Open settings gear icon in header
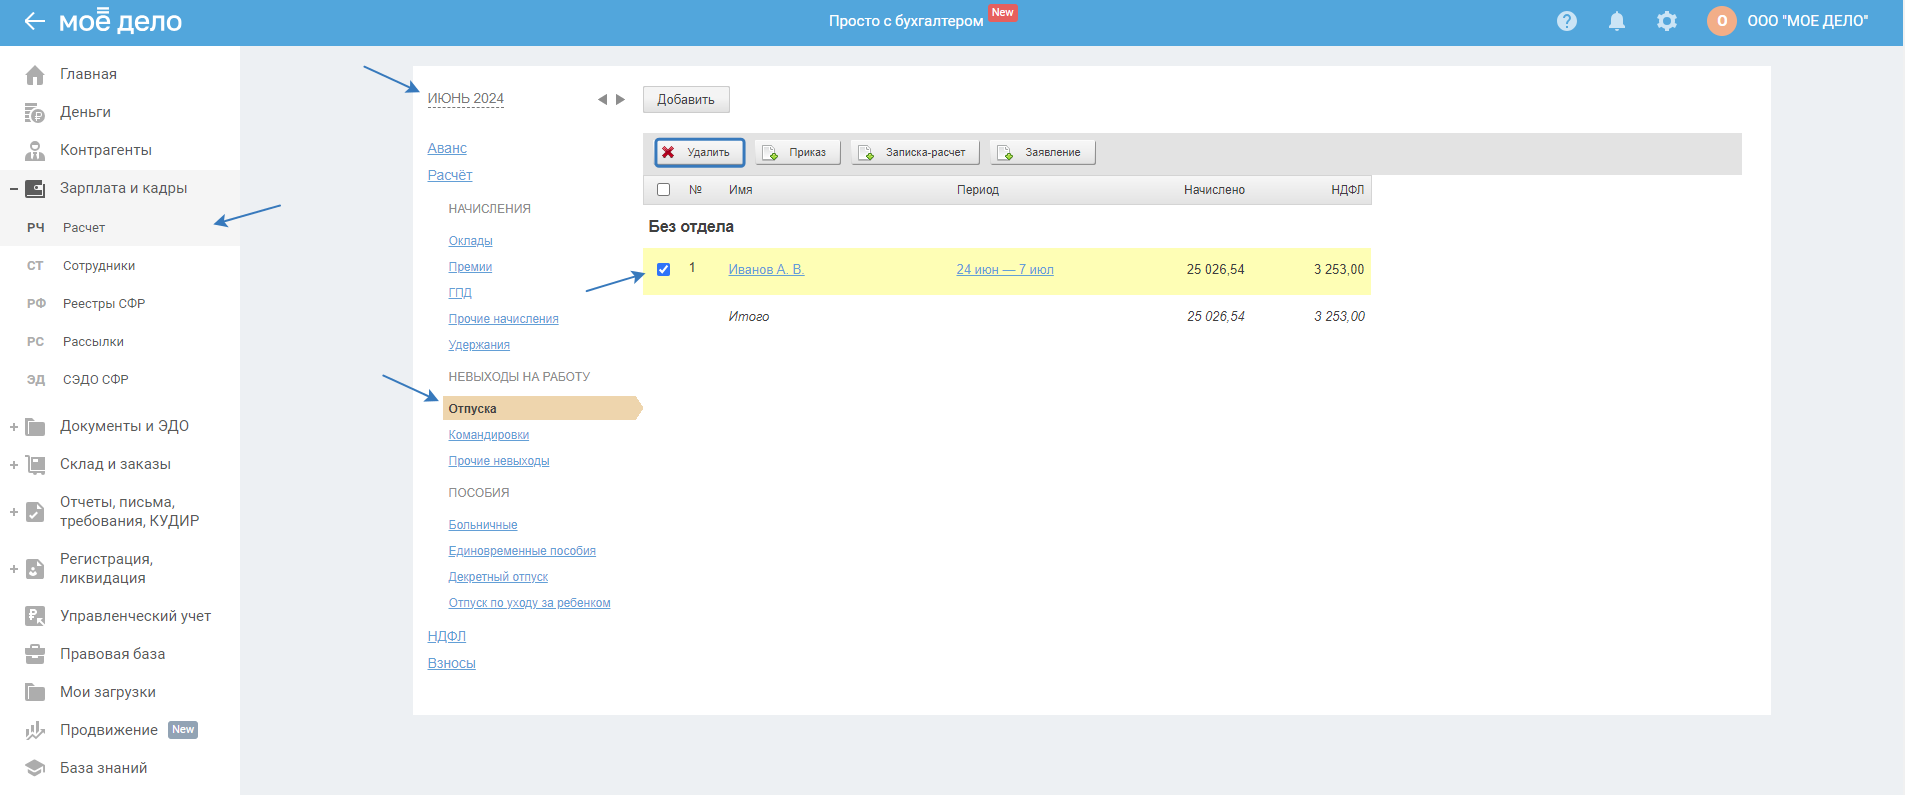The image size is (1905, 795). coord(1666,21)
